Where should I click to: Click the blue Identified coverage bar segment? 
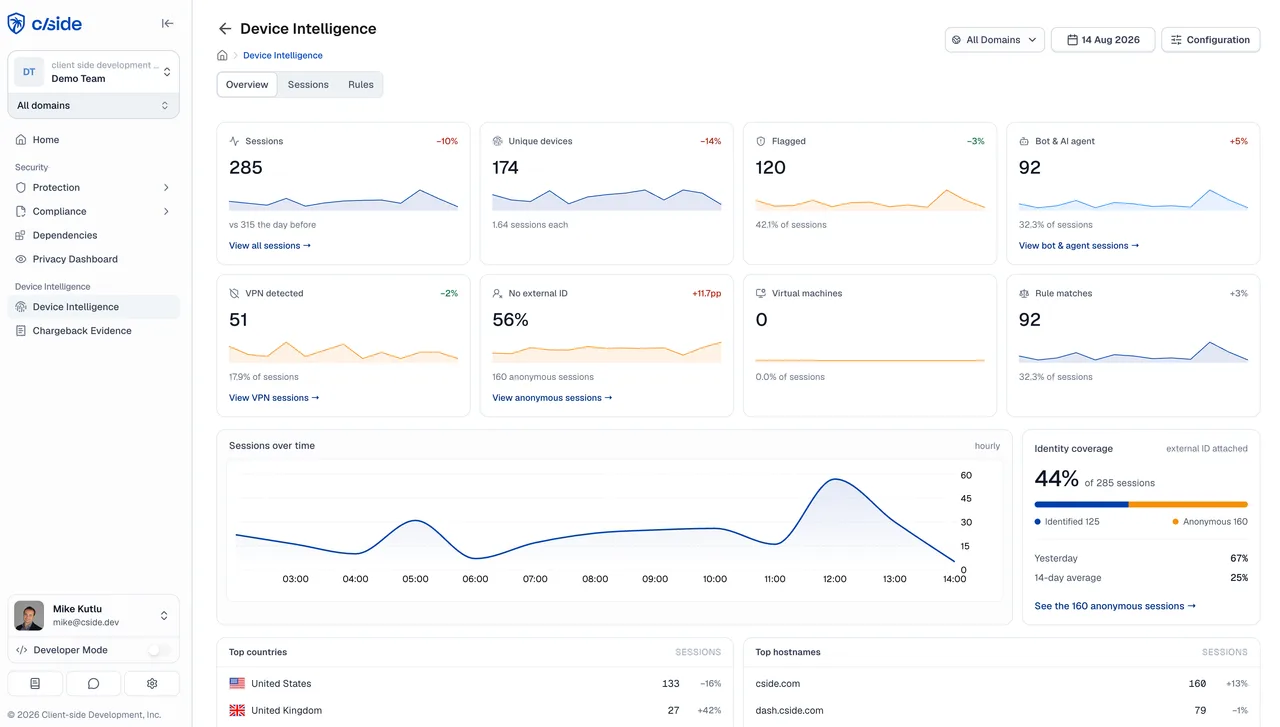tap(1081, 505)
